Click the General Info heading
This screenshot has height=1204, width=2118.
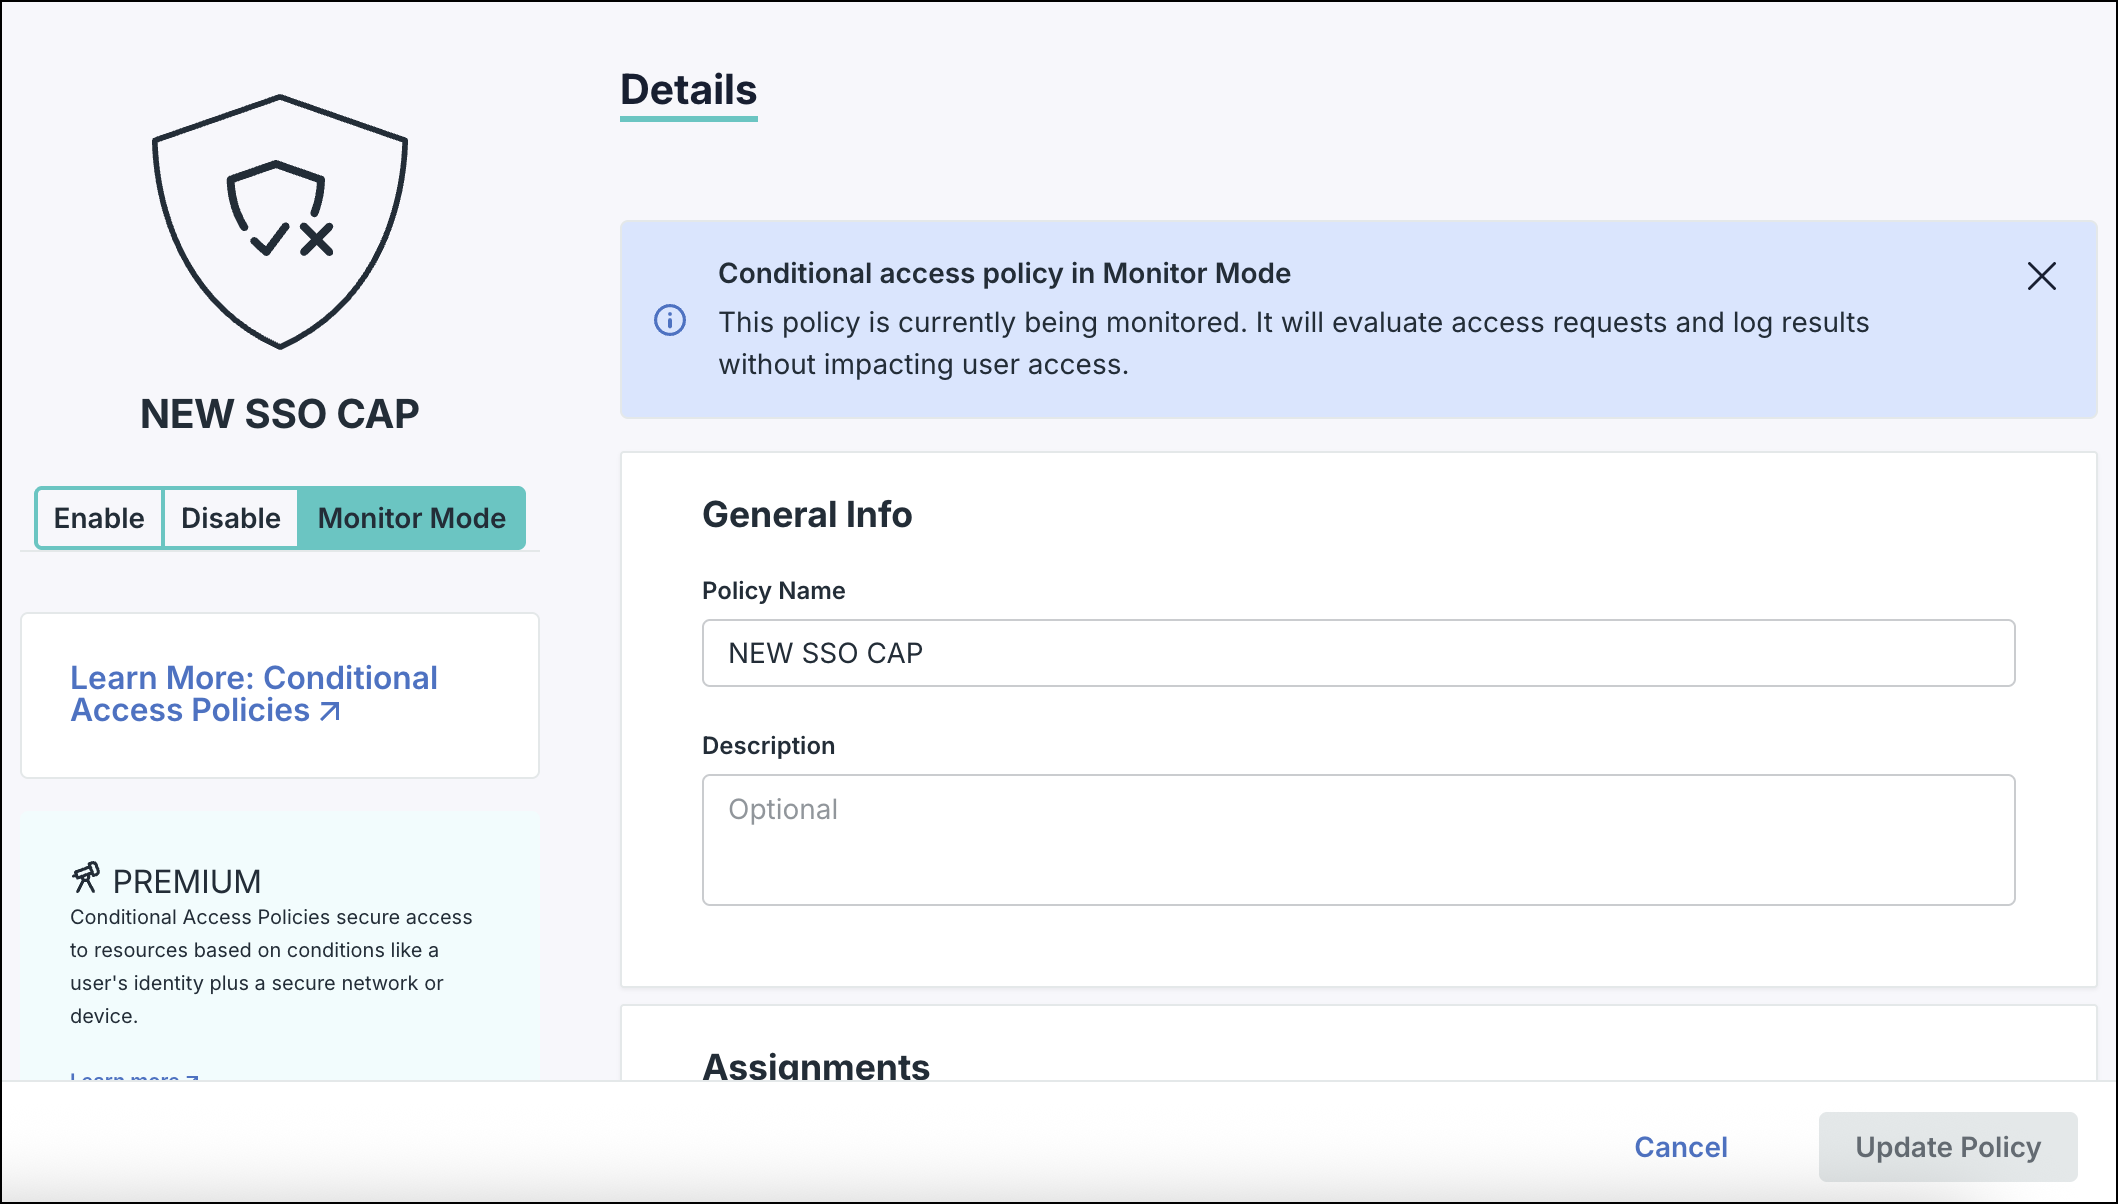point(807,515)
